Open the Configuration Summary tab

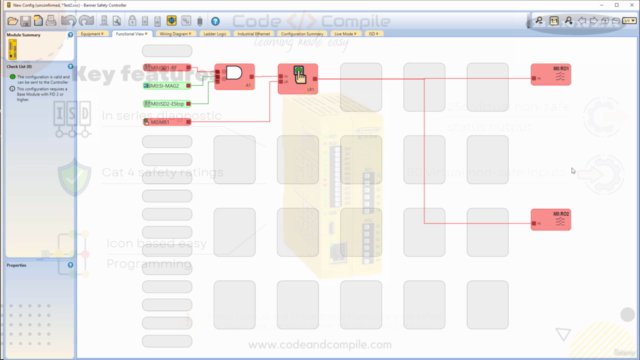[x=302, y=33]
